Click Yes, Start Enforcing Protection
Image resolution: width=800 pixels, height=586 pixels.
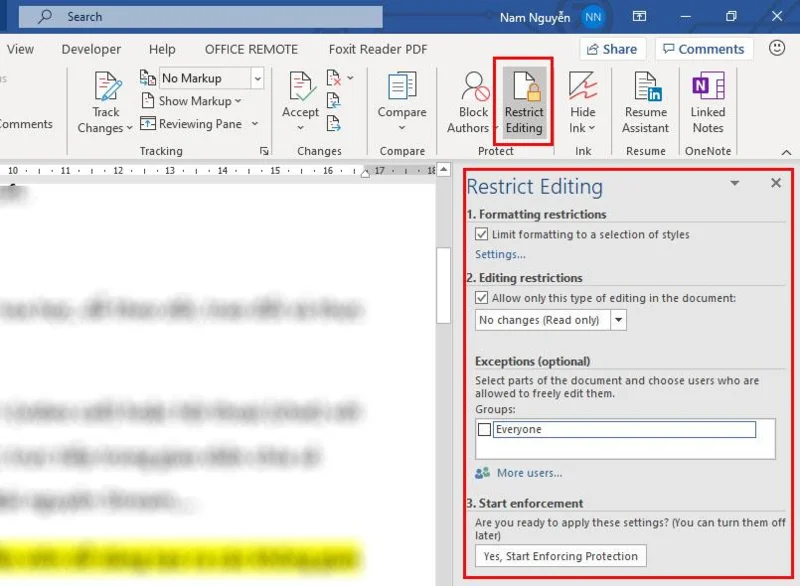(561, 556)
